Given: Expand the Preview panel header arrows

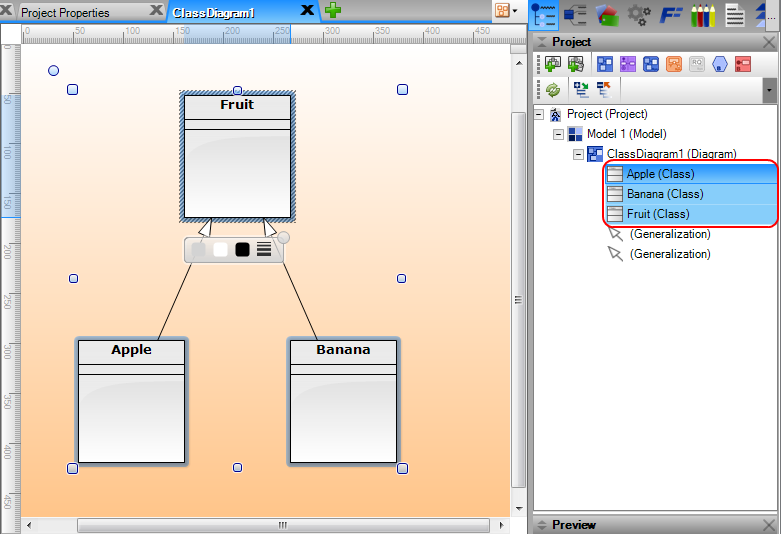Looking at the screenshot, I should [x=542, y=525].
